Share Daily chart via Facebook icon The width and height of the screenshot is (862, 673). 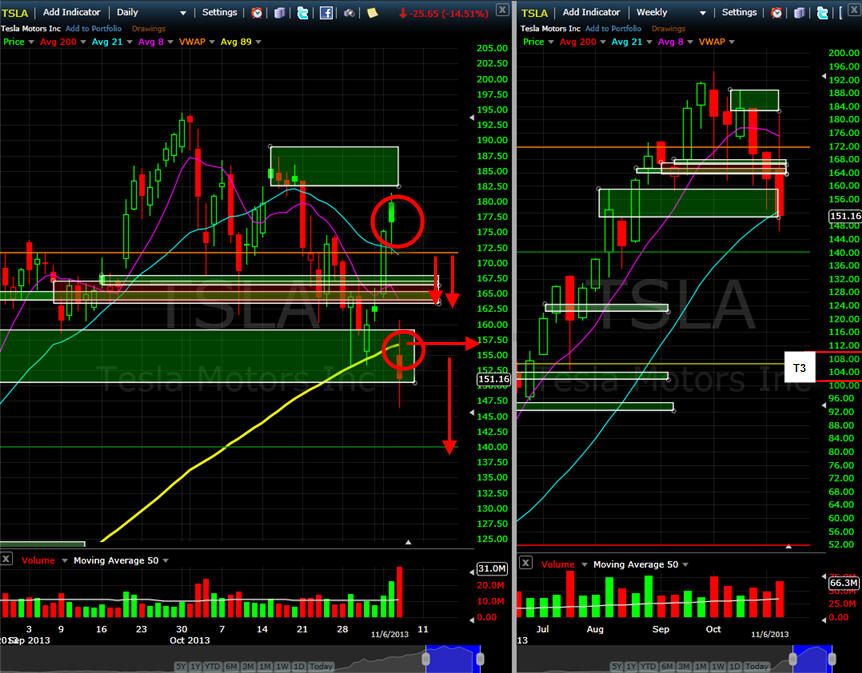coord(326,12)
